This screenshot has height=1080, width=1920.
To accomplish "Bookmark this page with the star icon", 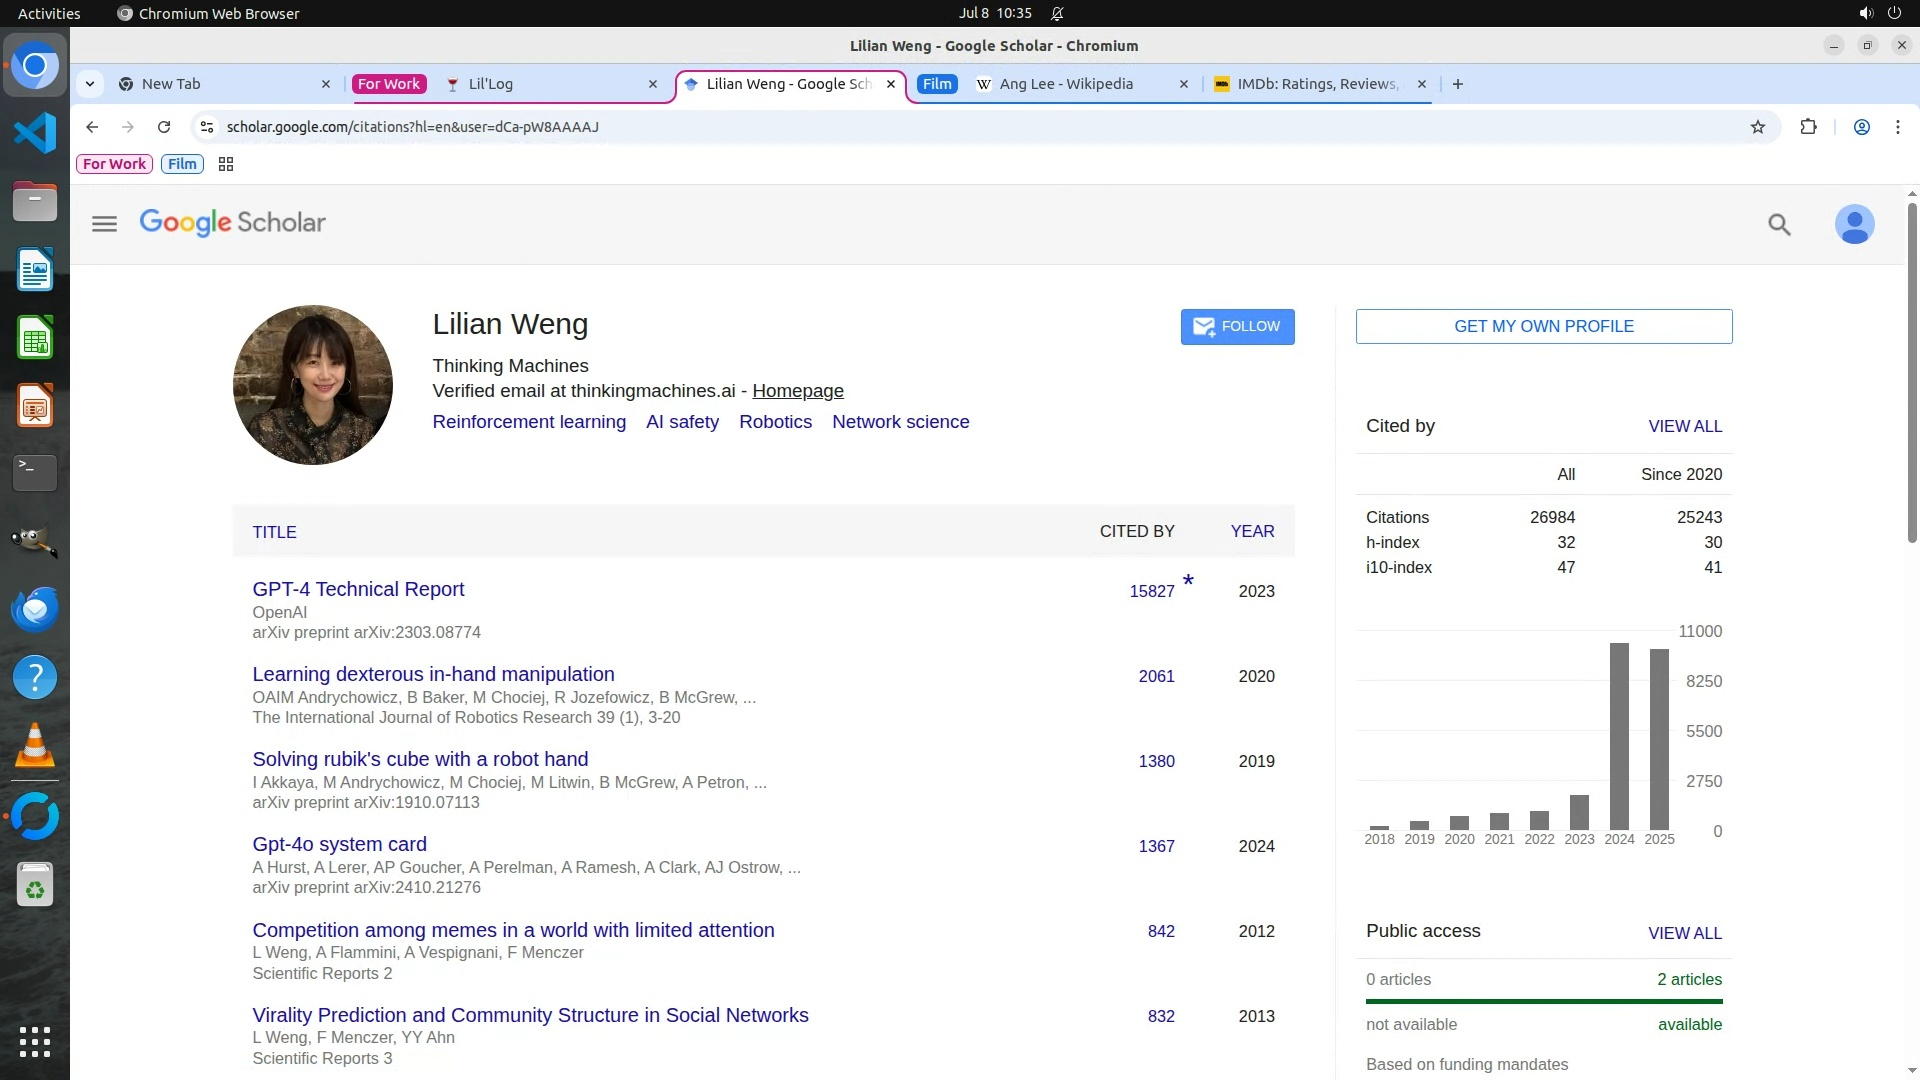I will pos(1758,127).
